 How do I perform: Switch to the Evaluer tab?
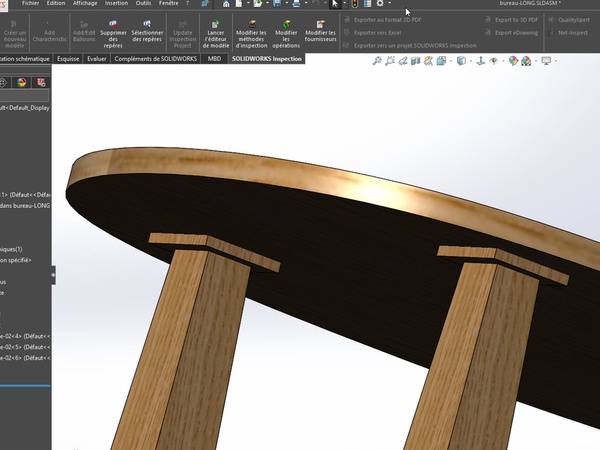coord(97,59)
